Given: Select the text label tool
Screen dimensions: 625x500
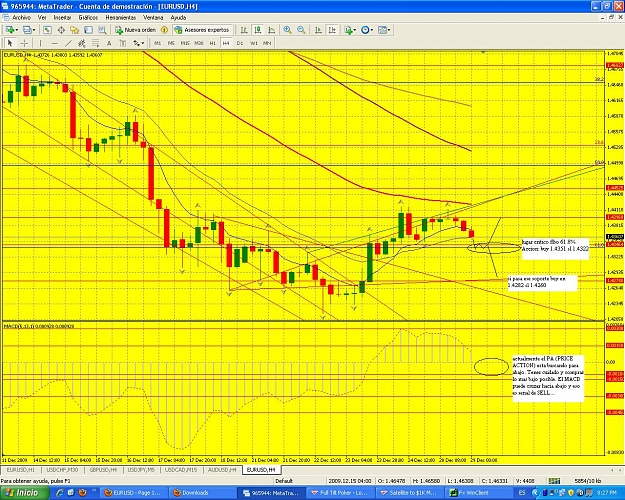Looking at the screenshot, I should [122, 43].
